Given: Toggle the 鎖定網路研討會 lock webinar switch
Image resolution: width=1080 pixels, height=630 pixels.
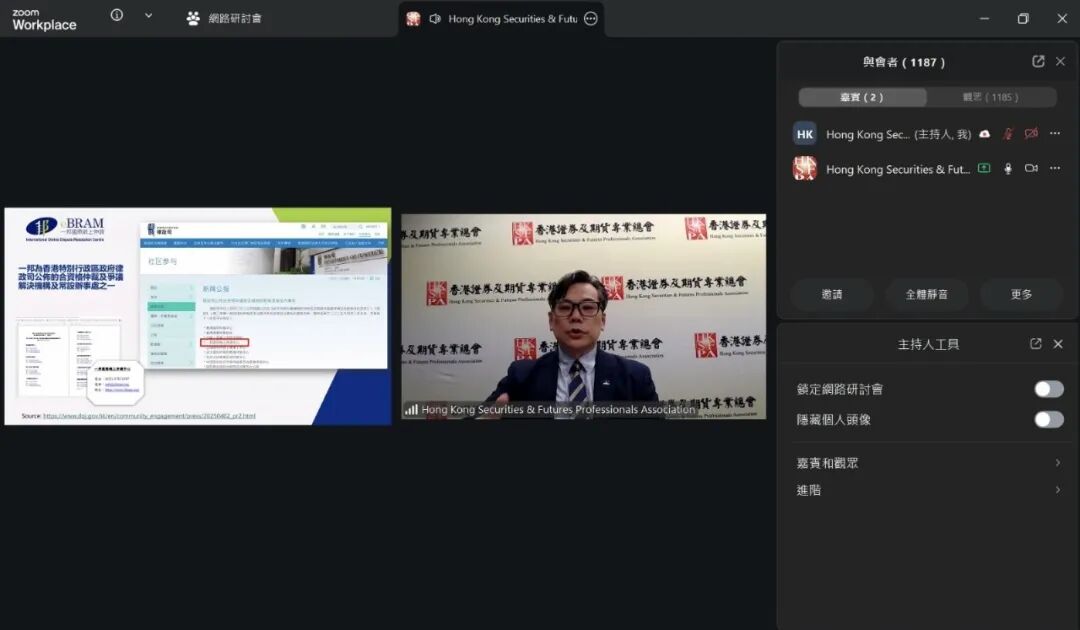Looking at the screenshot, I should pos(1048,389).
